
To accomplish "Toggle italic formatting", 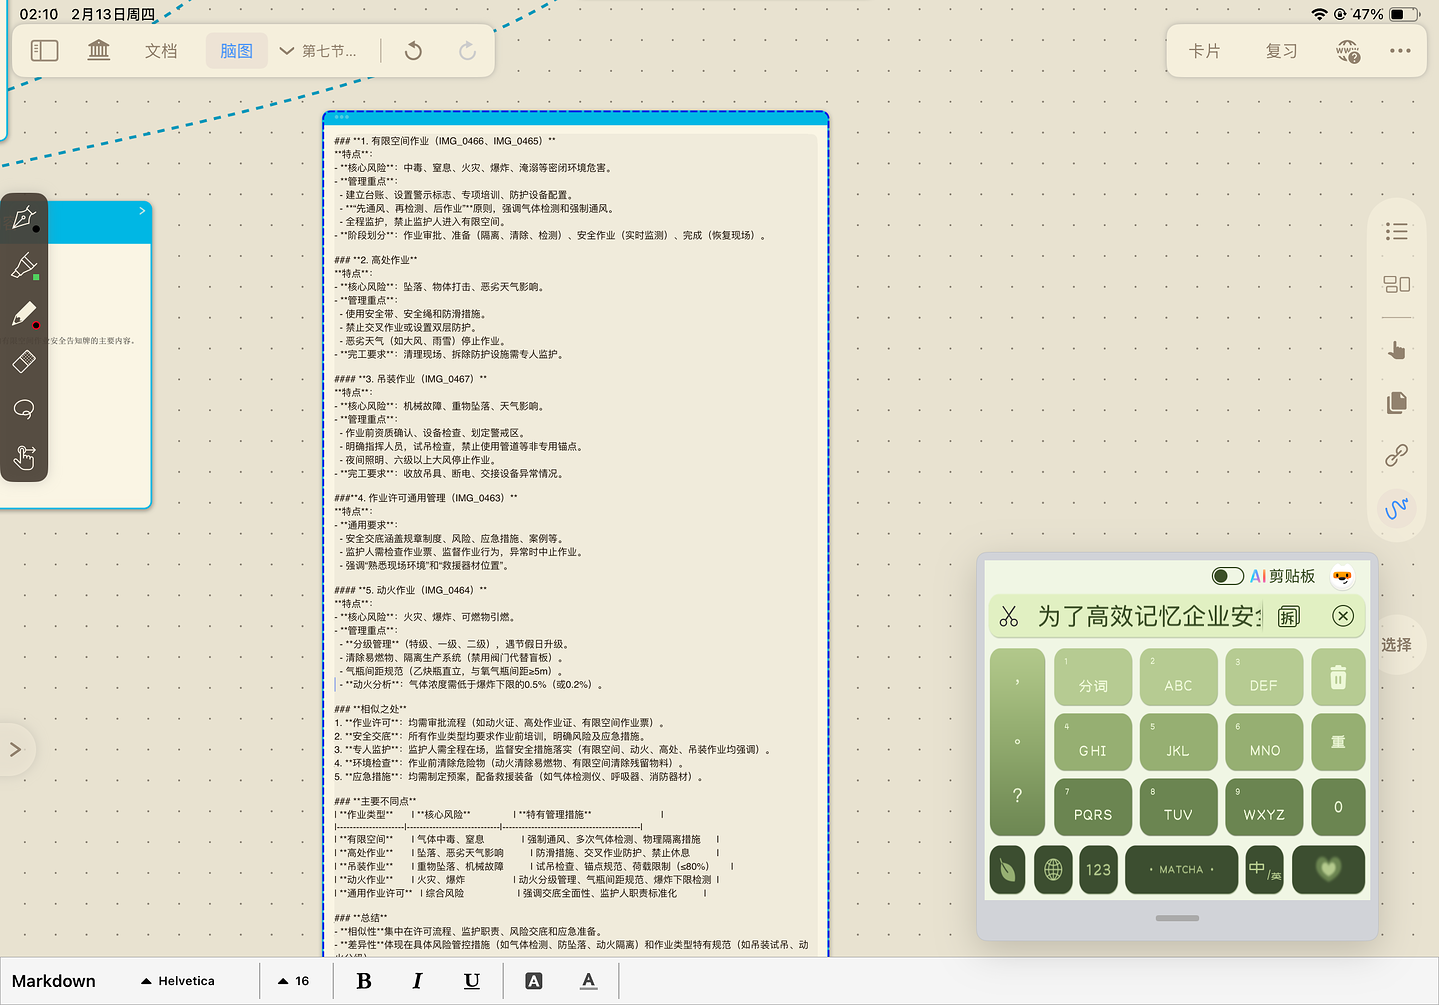I will point(417,981).
